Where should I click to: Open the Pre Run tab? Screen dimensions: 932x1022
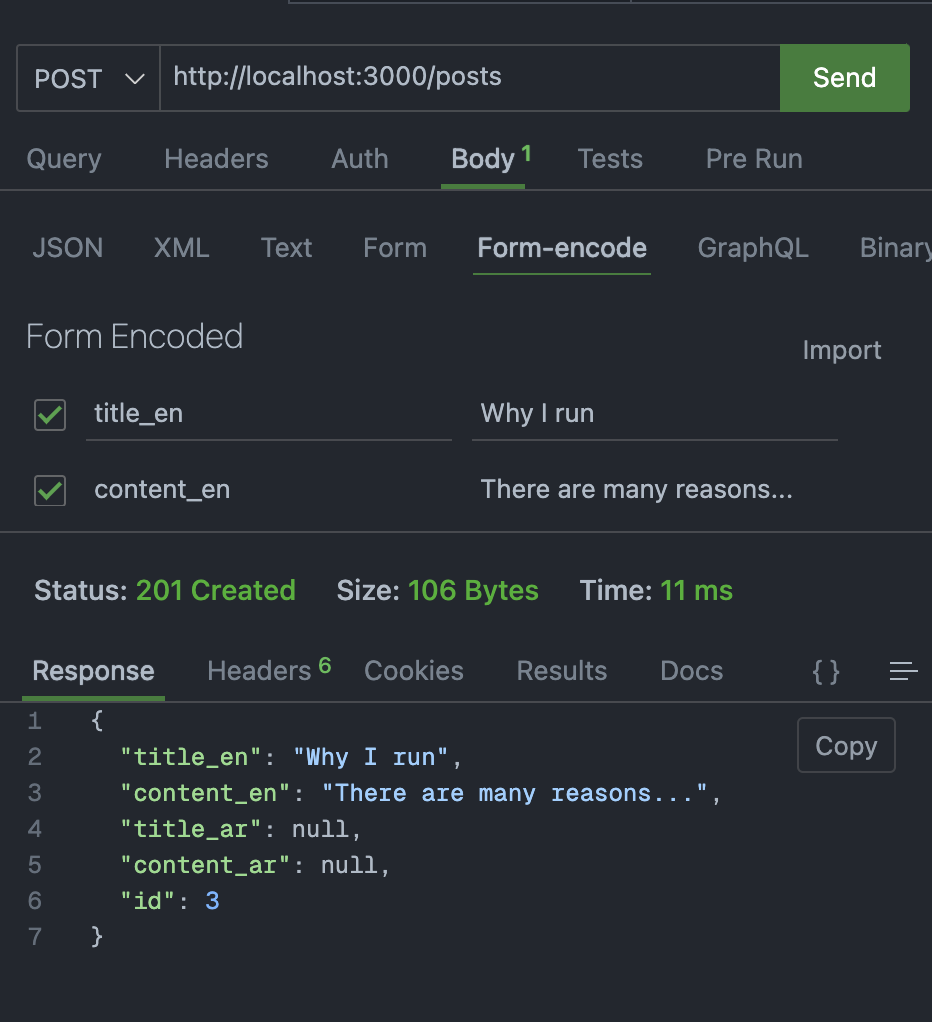click(753, 158)
